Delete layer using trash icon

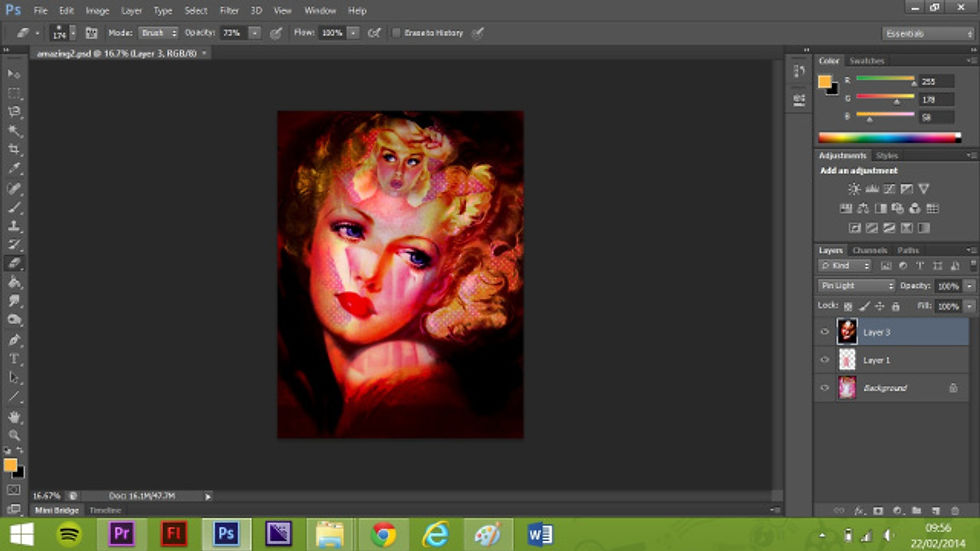pyautogui.click(x=954, y=510)
